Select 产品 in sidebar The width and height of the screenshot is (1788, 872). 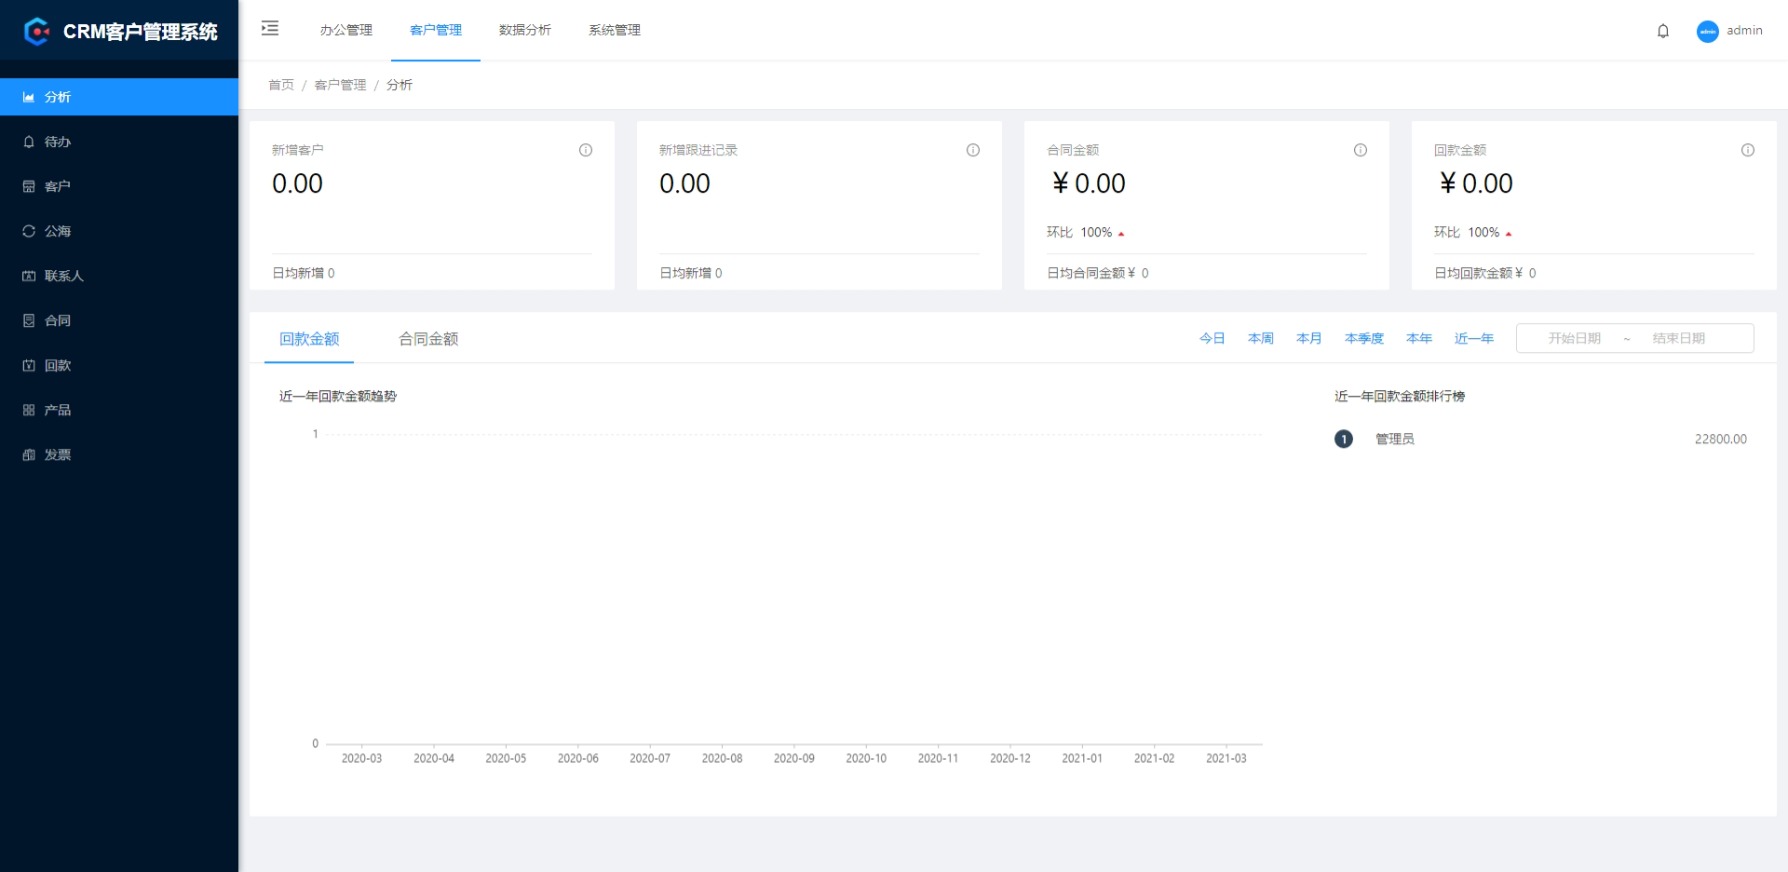(x=119, y=410)
